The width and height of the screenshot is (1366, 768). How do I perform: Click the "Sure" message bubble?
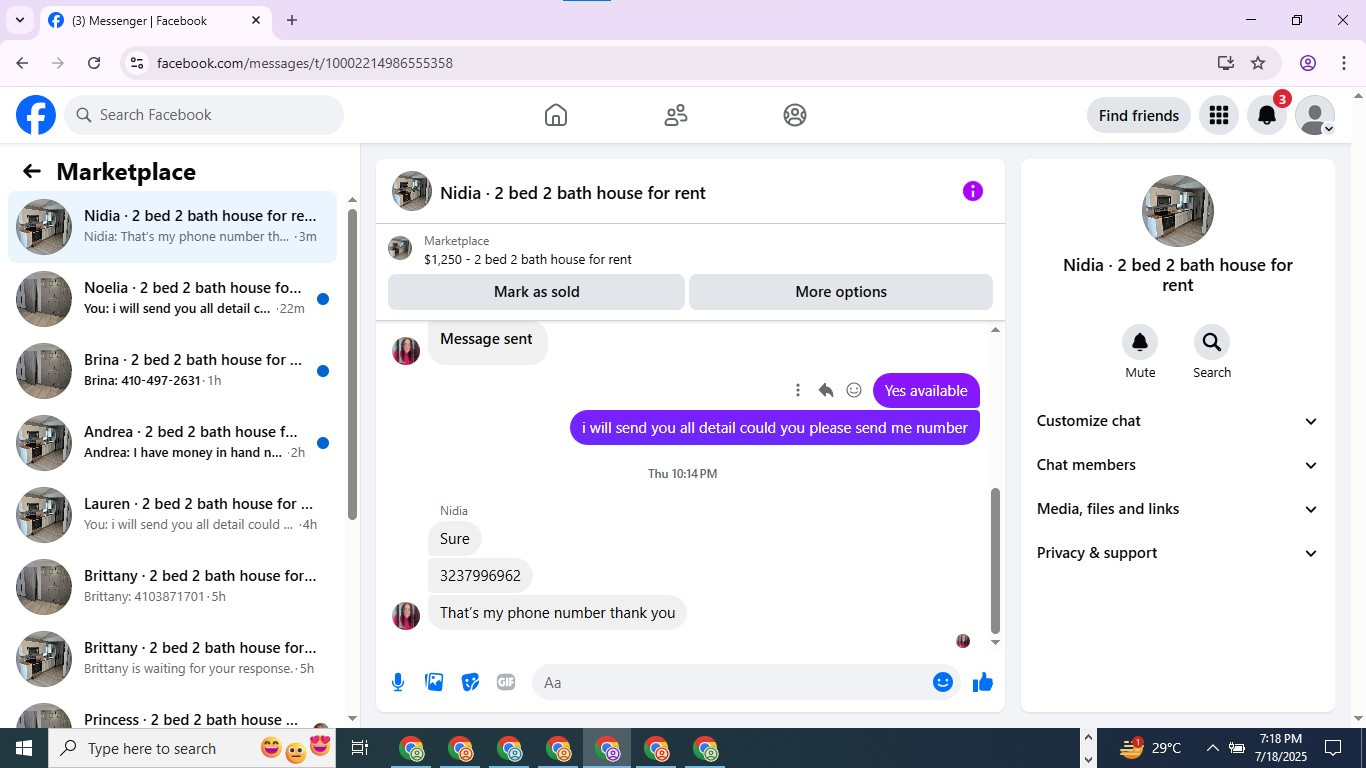455,539
